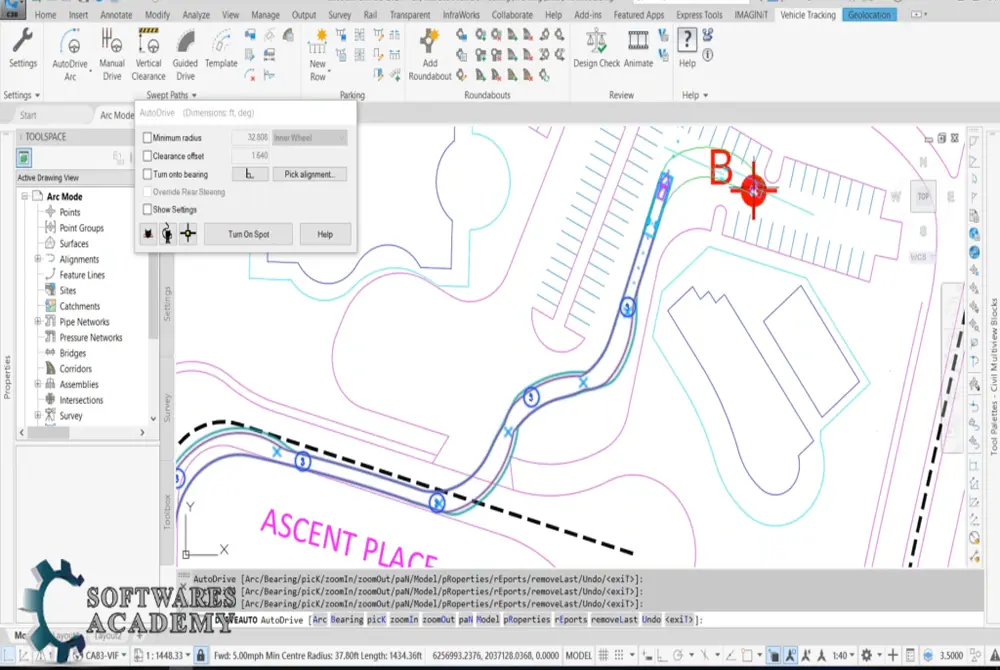Click the bug icon in AutoDrive dialog
This screenshot has height=670, width=1000.
point(148,234)
